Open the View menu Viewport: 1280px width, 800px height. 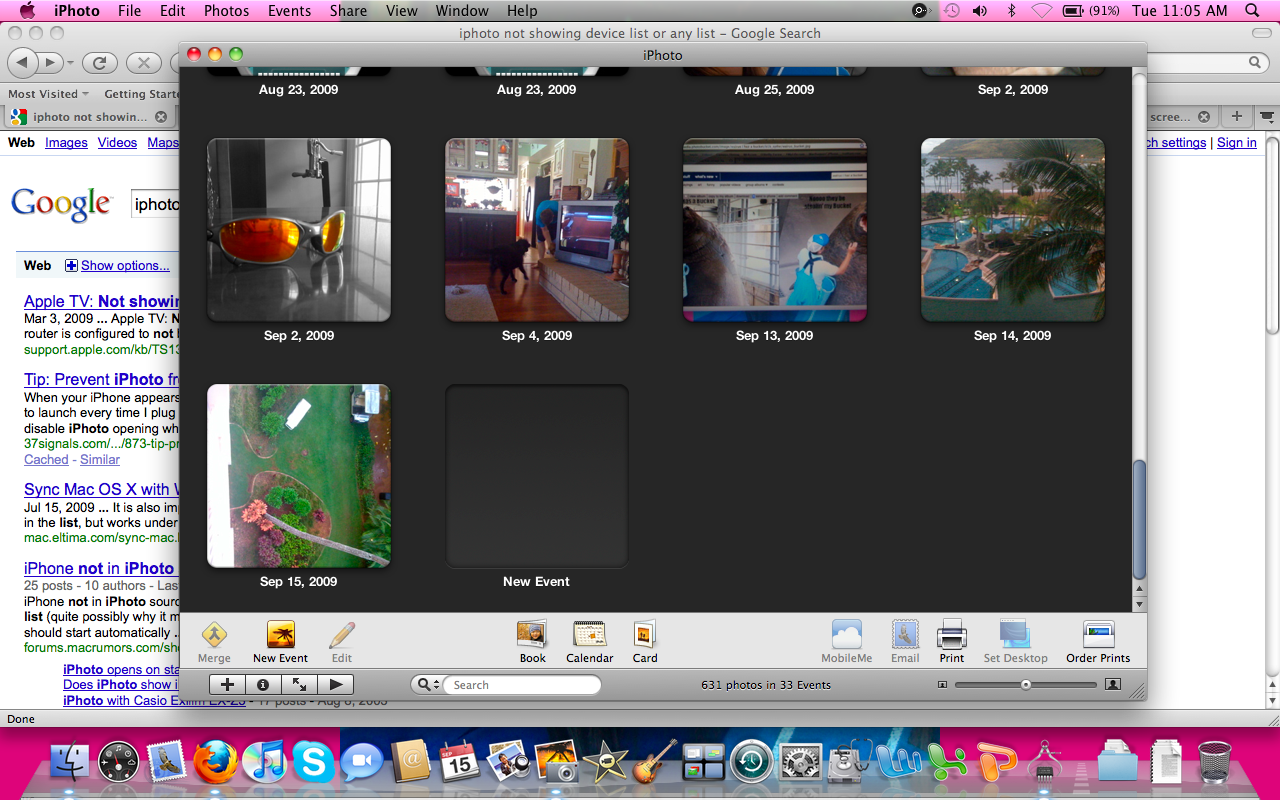(402, 11)
